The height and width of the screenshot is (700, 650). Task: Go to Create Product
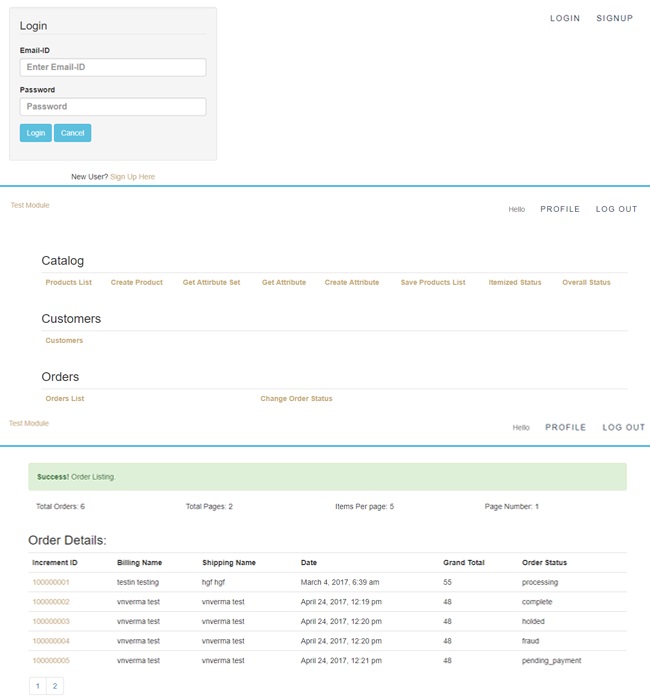tap(136, 283)
